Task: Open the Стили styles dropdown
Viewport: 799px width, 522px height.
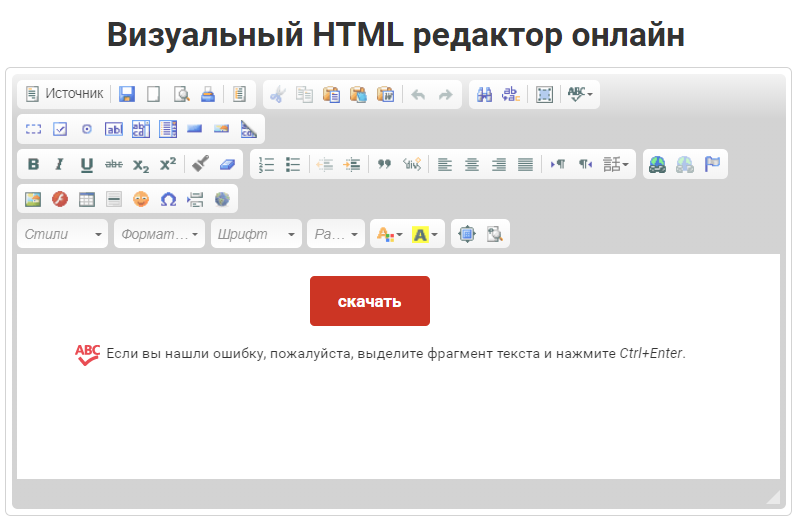Action: 63,234
